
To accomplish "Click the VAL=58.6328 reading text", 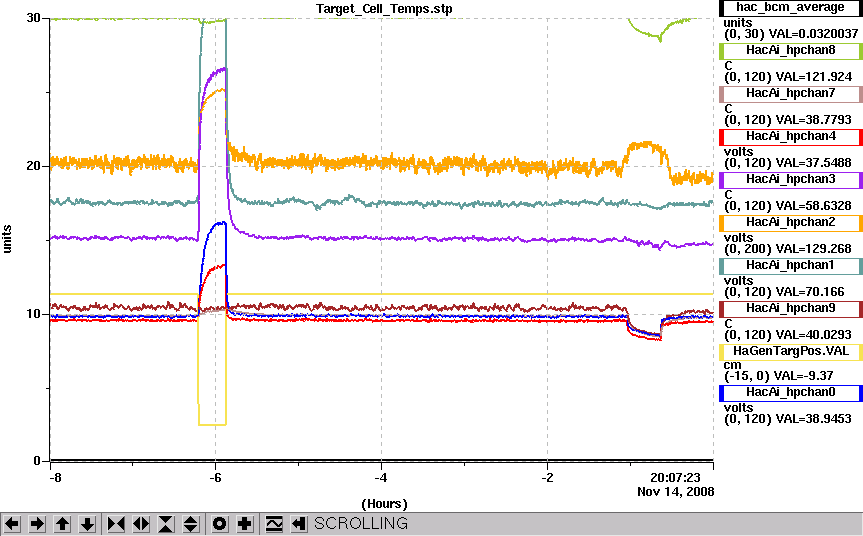I will click(813, 206).
